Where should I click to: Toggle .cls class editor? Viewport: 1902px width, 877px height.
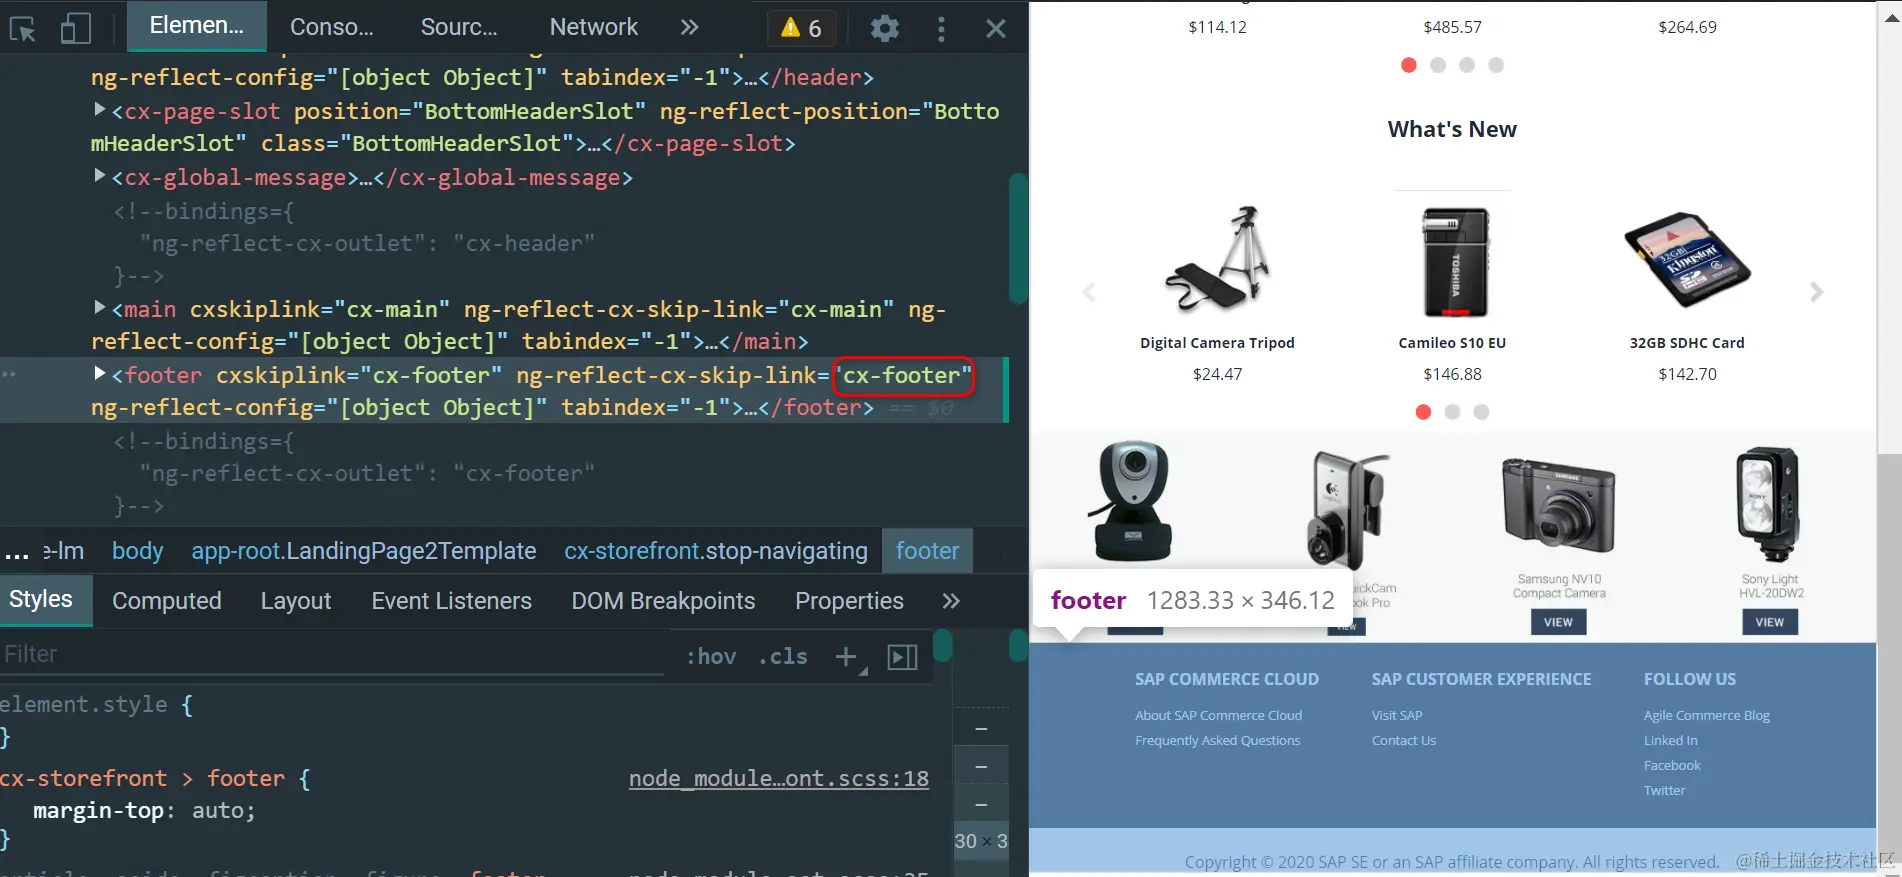point(783,656)
